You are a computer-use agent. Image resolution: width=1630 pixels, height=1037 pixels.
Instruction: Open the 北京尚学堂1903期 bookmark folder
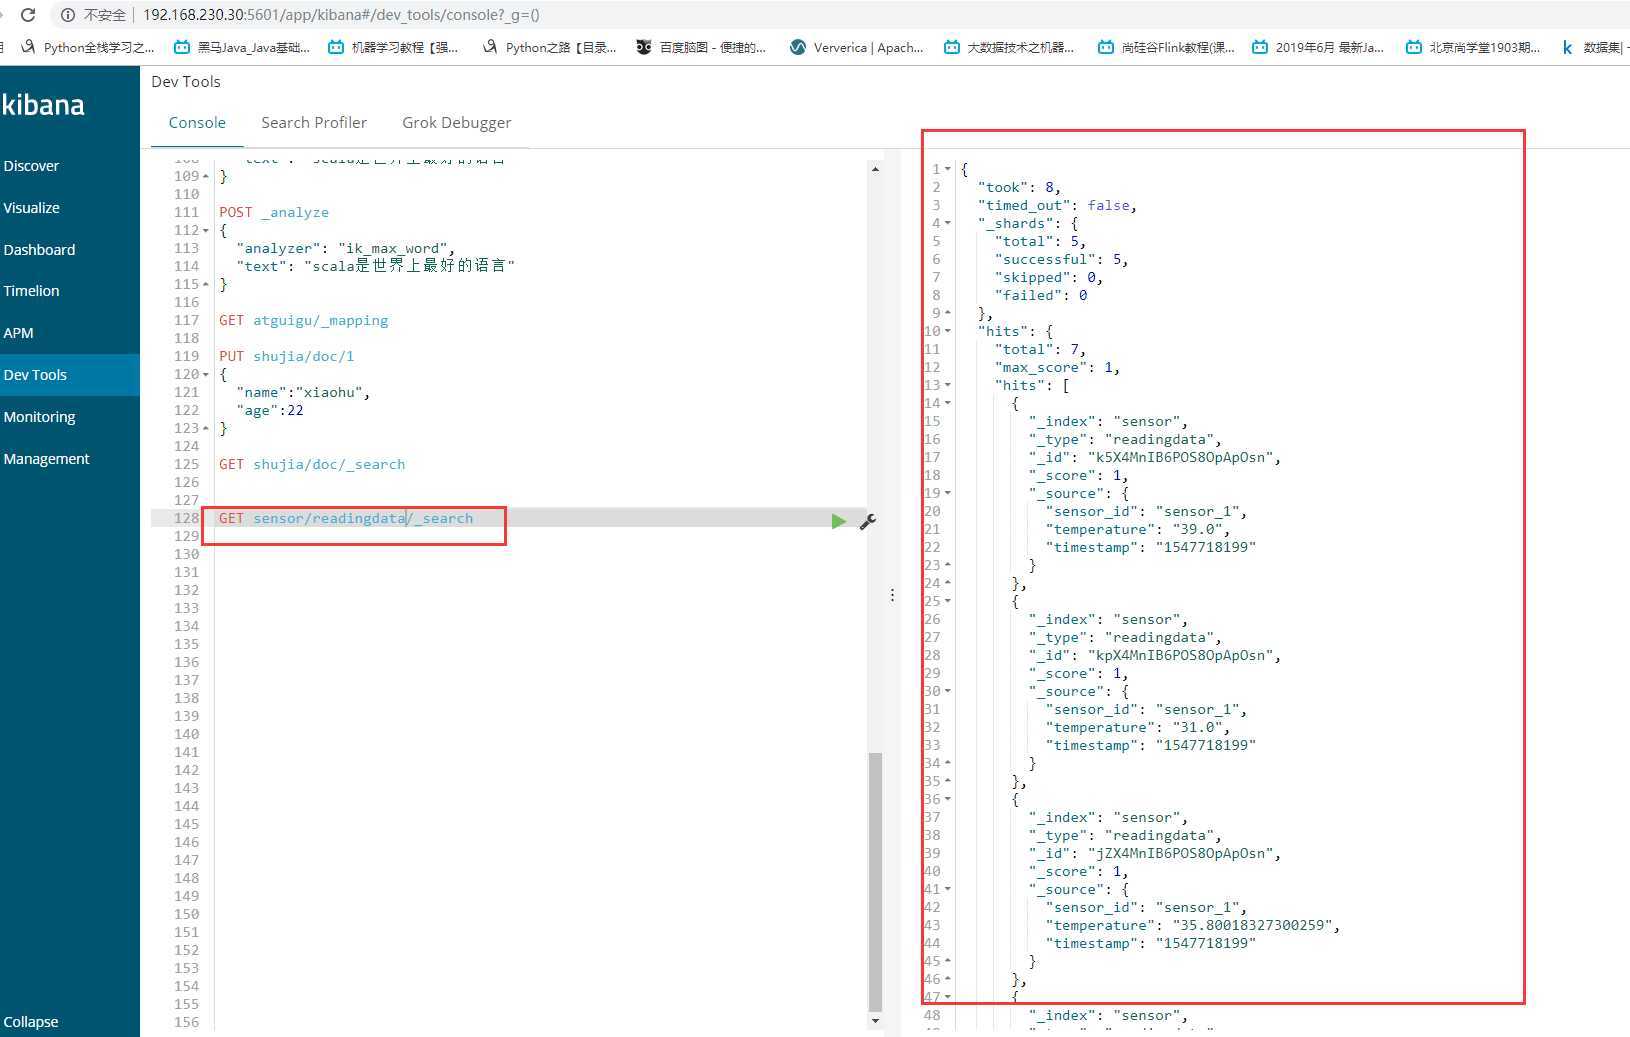[x=1473, y=47]
